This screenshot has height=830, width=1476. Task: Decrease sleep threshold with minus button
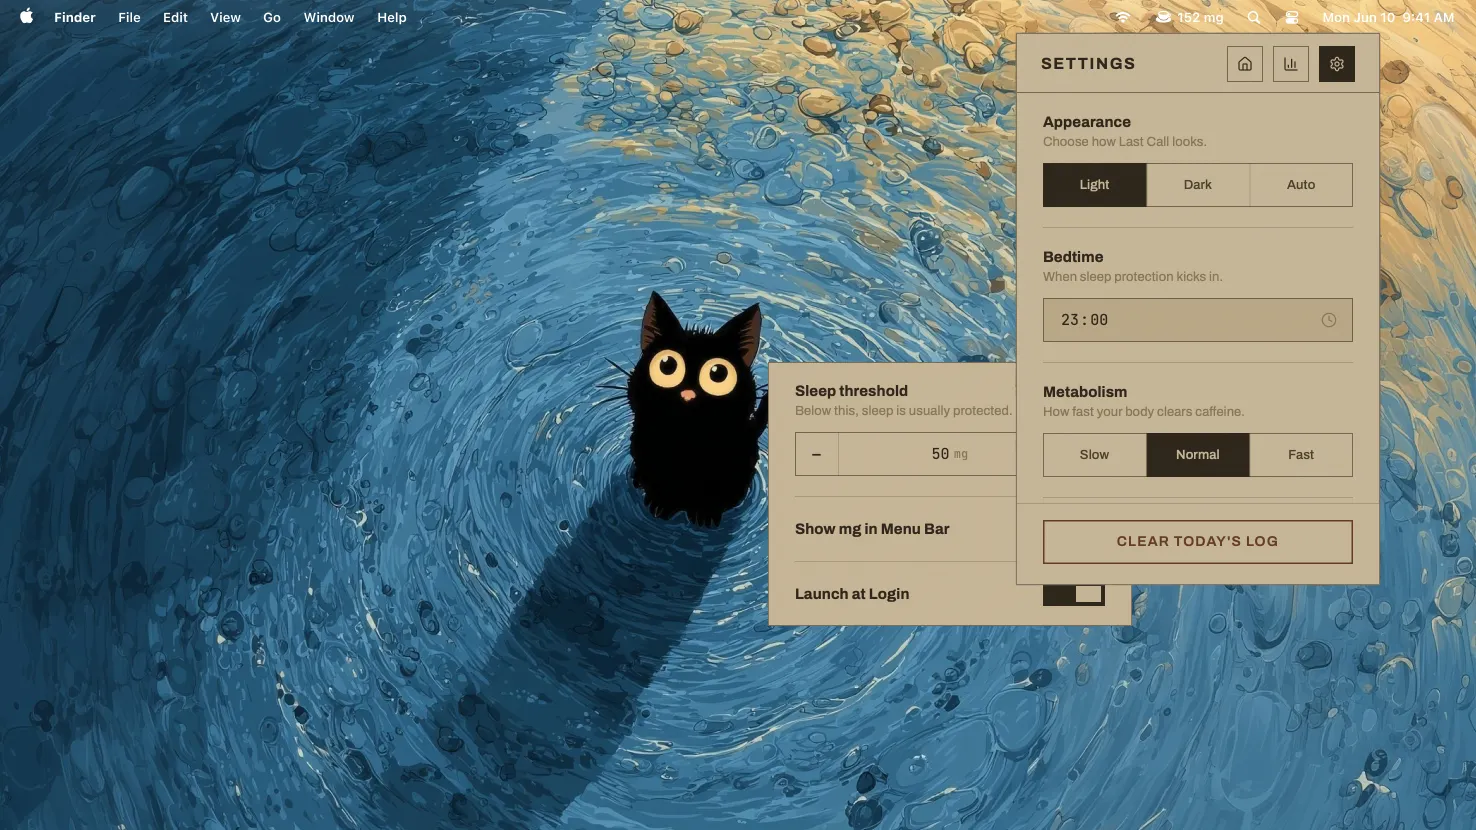coord(817,454)
